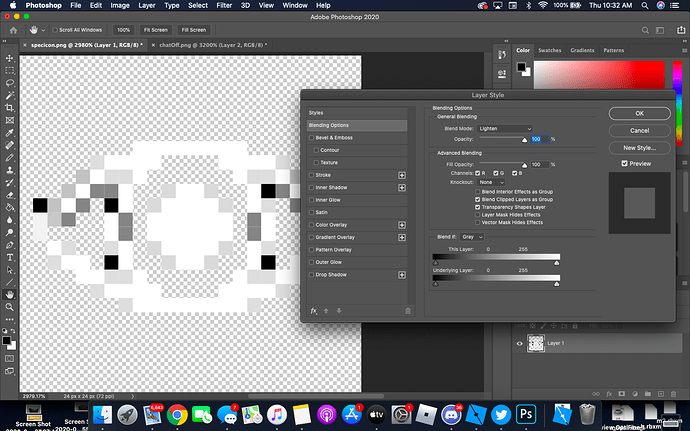Switch to the Gradients tab
This screenshot has width=690, height=431.
[582, 50]
